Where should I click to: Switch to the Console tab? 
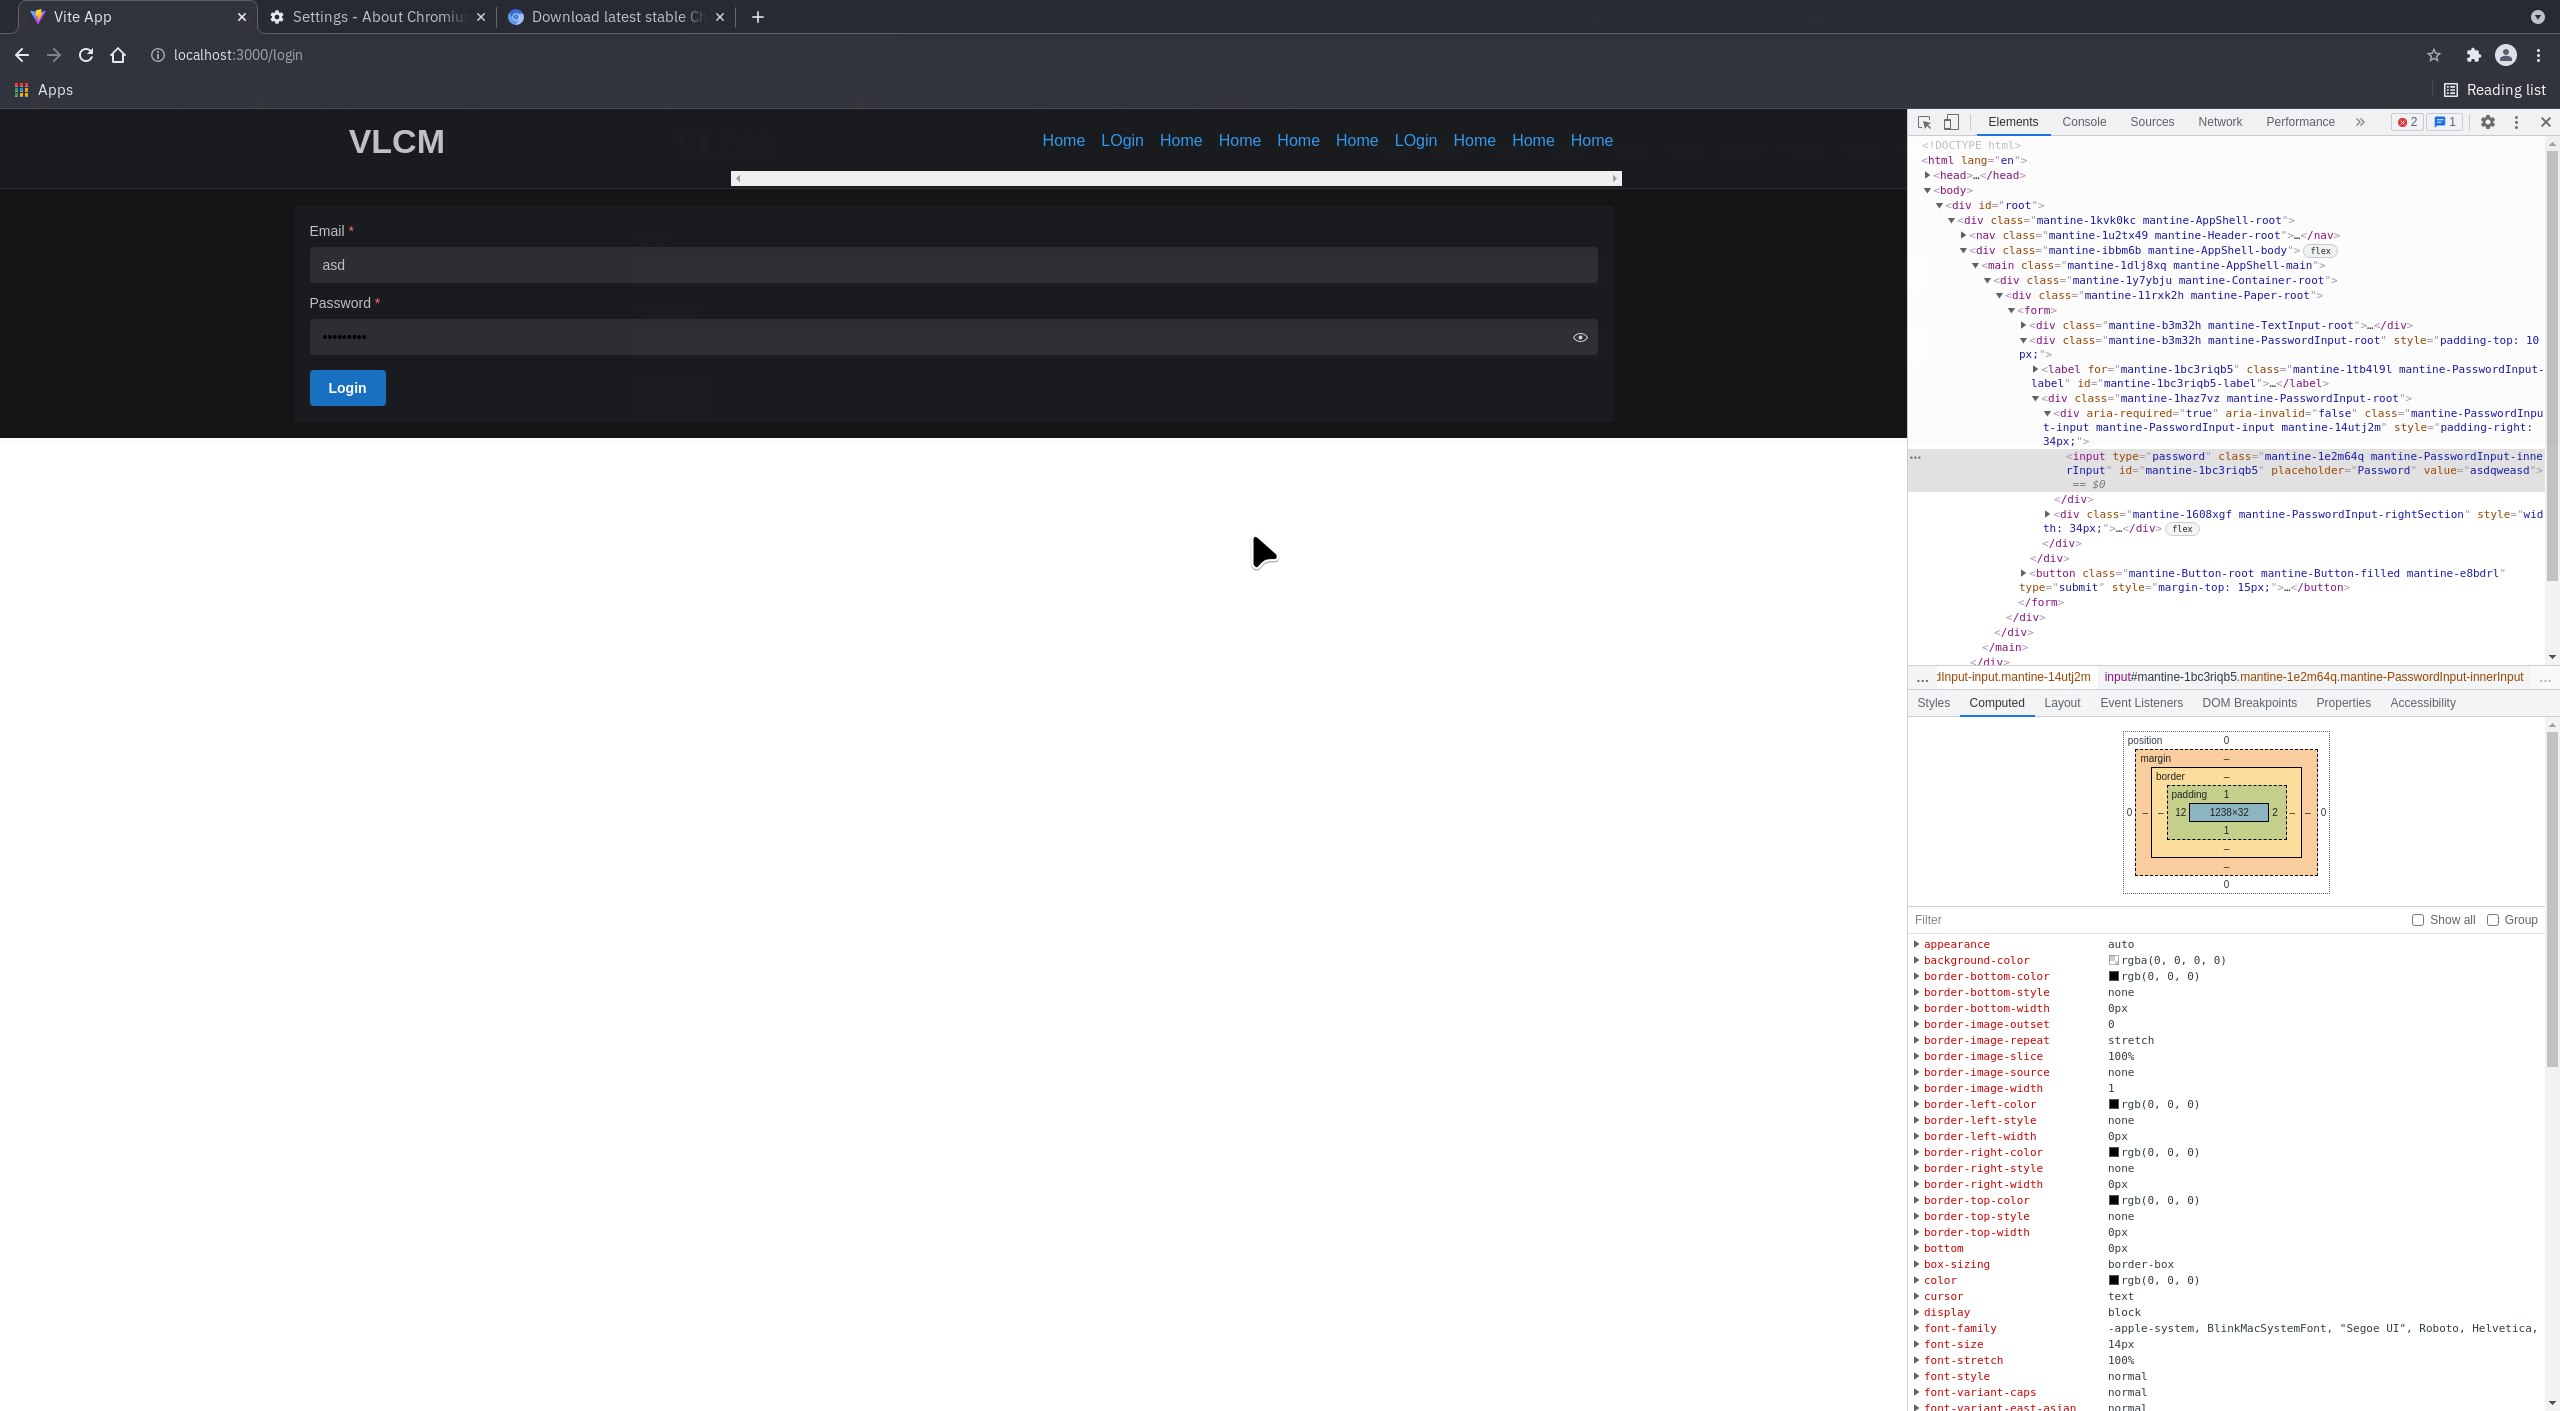[2084, 122]
